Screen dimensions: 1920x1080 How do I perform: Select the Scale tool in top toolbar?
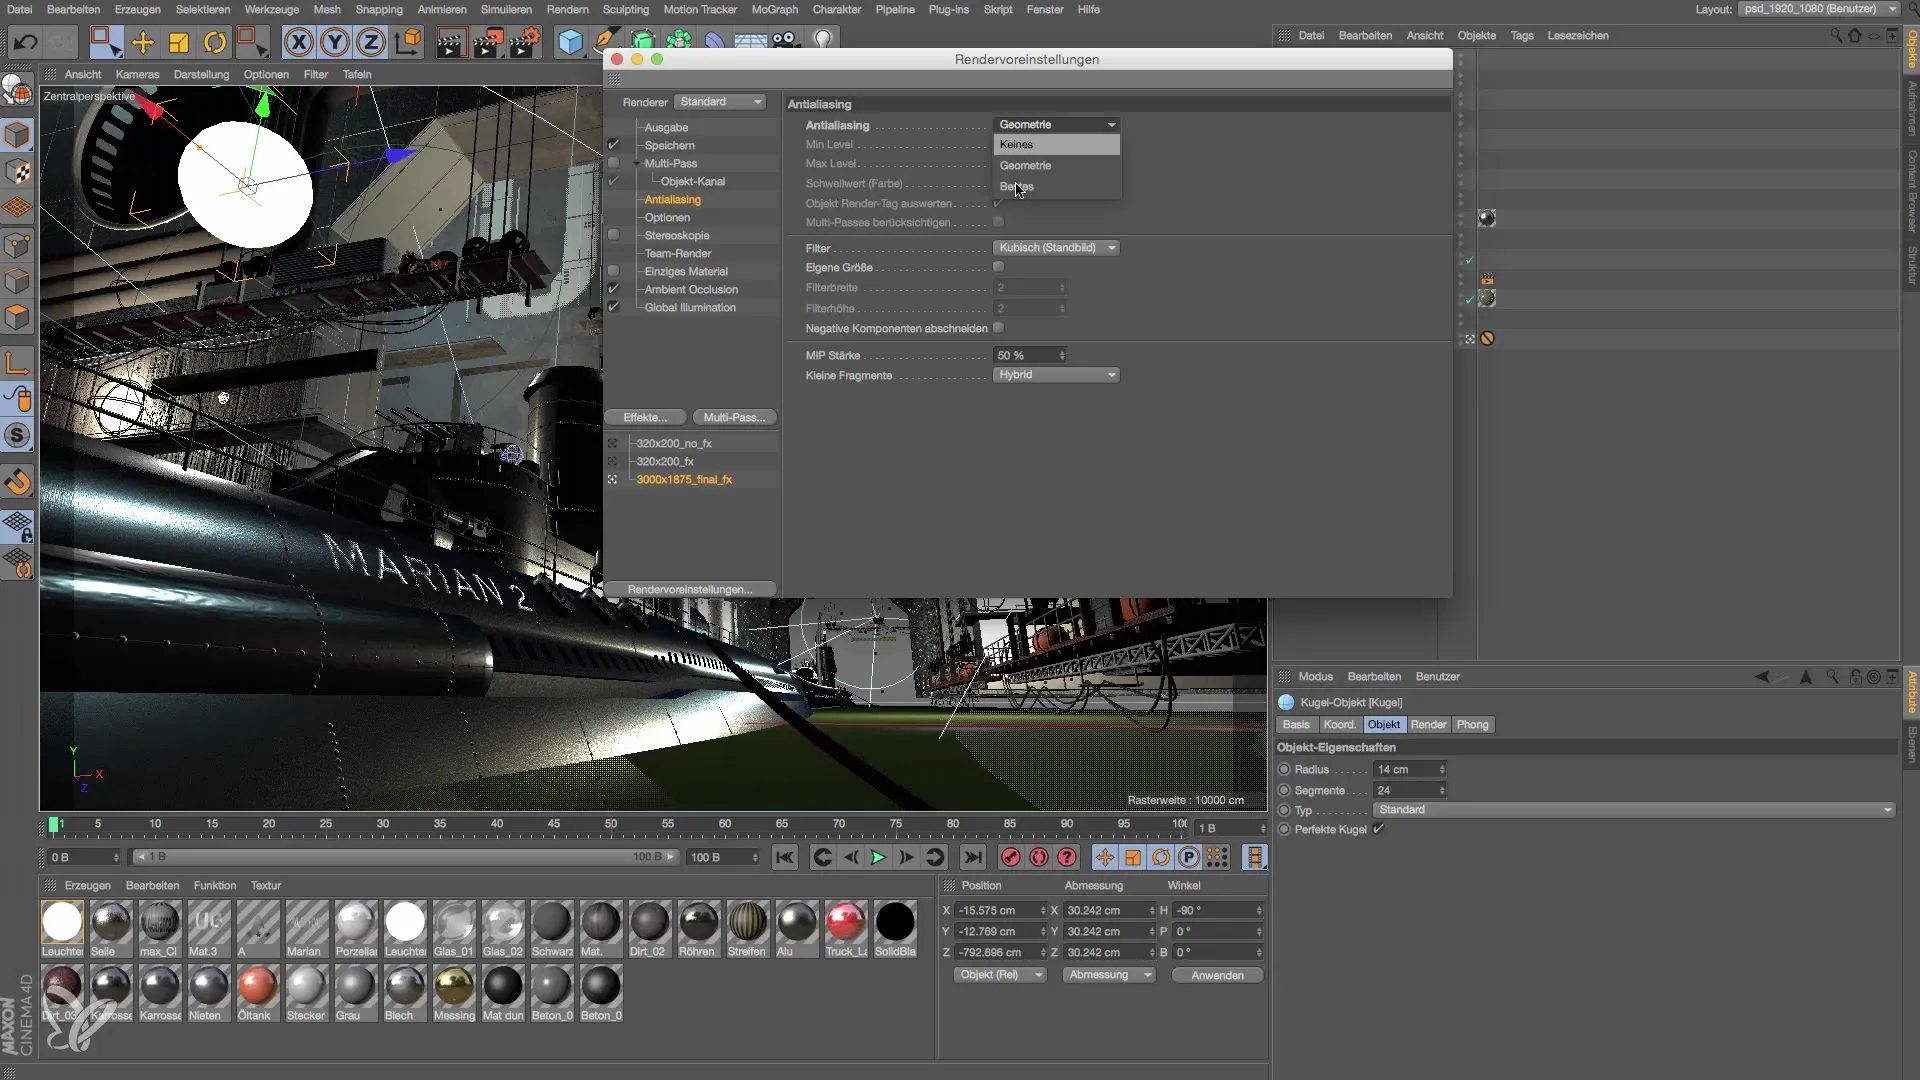point(179,42)
